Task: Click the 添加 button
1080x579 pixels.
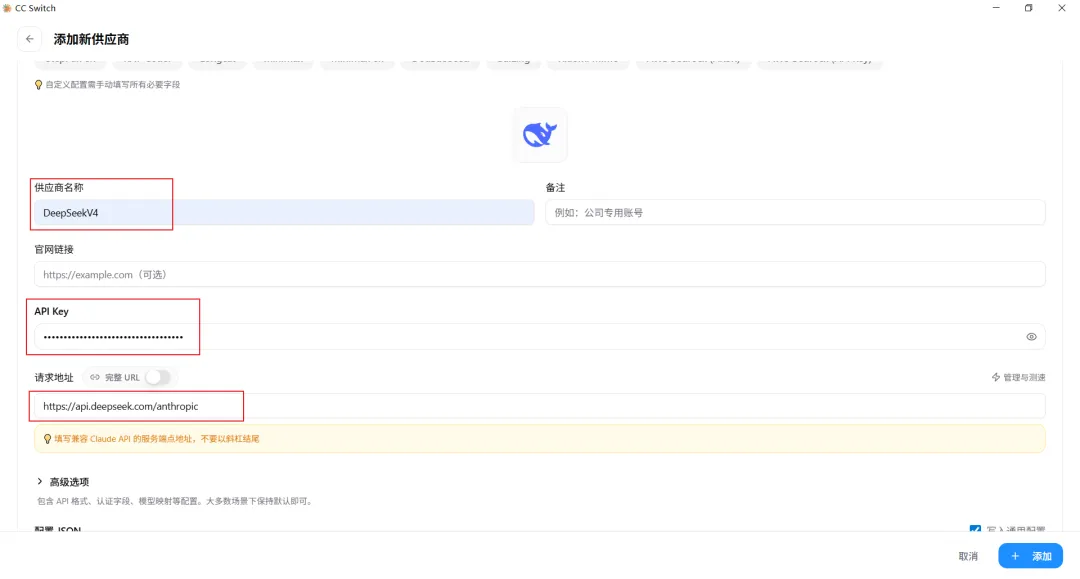Action: (x=1030, y=556)
